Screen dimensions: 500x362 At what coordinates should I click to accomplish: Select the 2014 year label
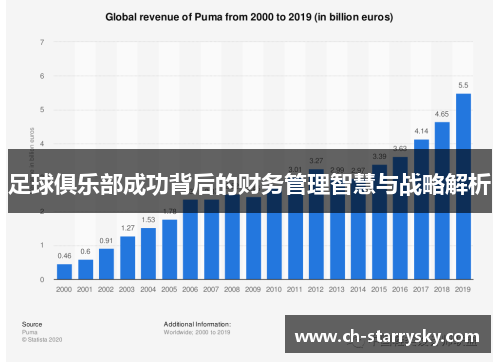pos(358,289)
